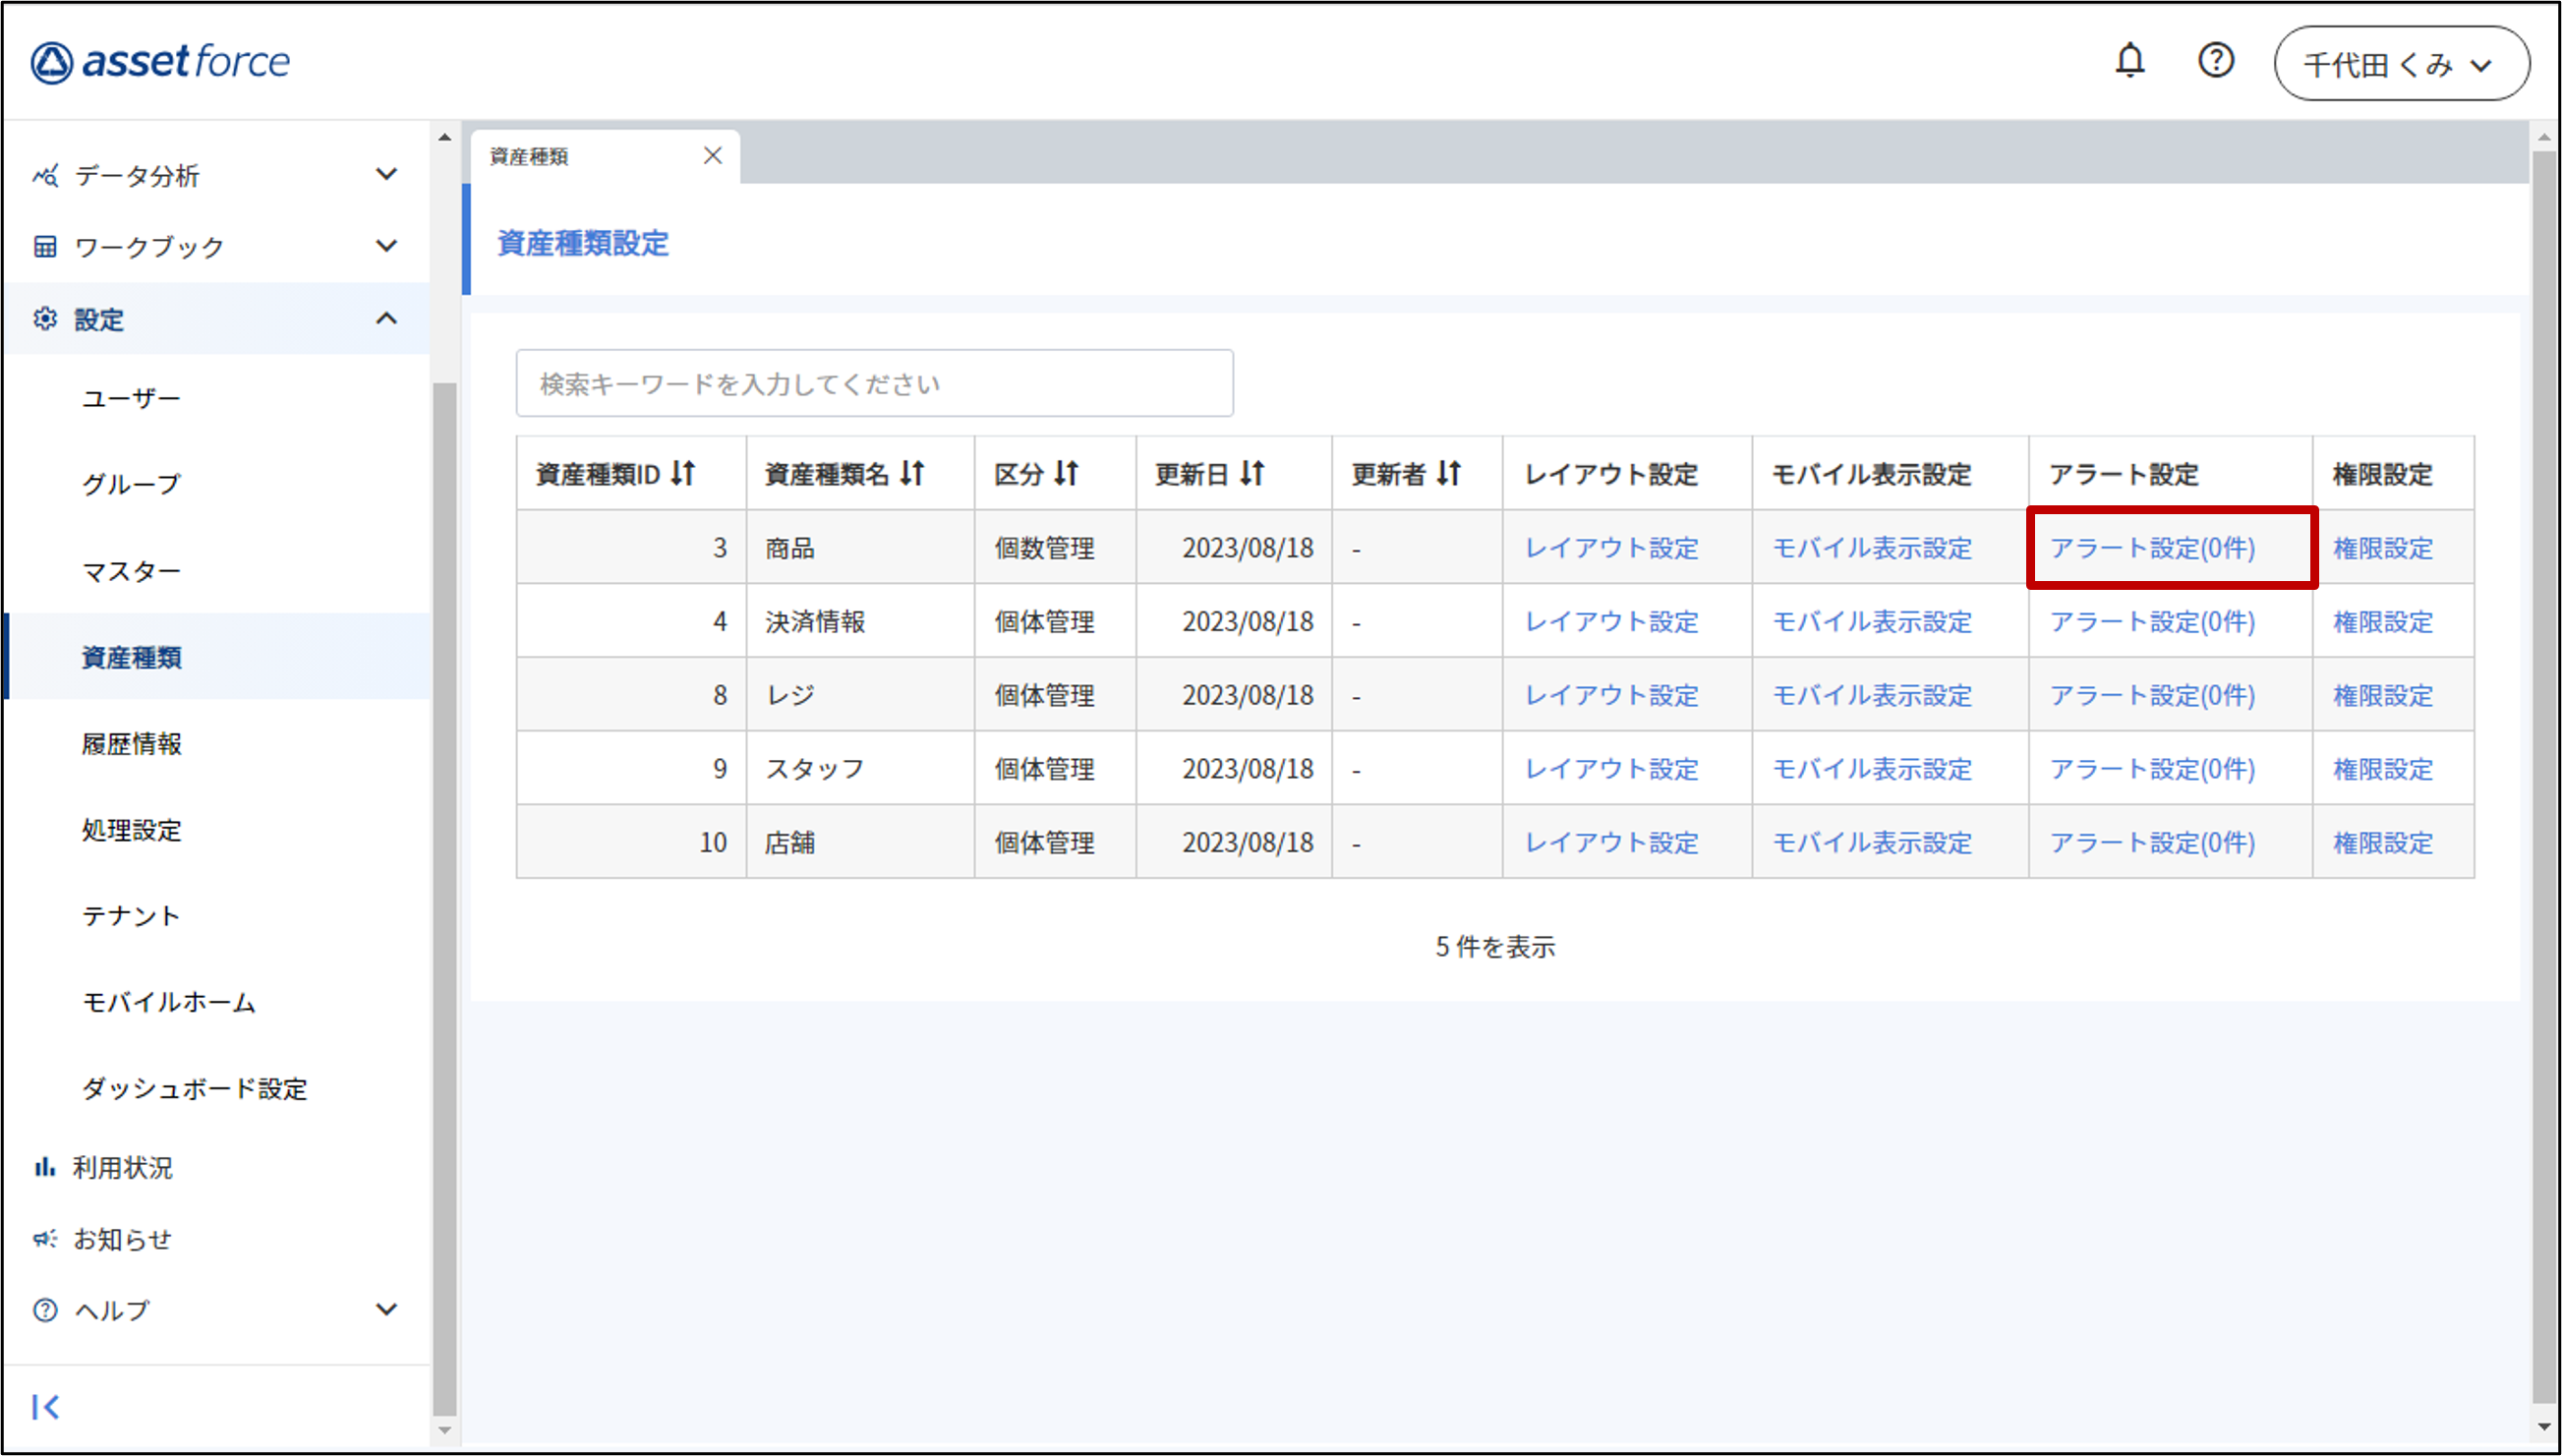The image size is (2562, 1456).
Task: Close the 資産種類 tab
Action: click(712, 156)
